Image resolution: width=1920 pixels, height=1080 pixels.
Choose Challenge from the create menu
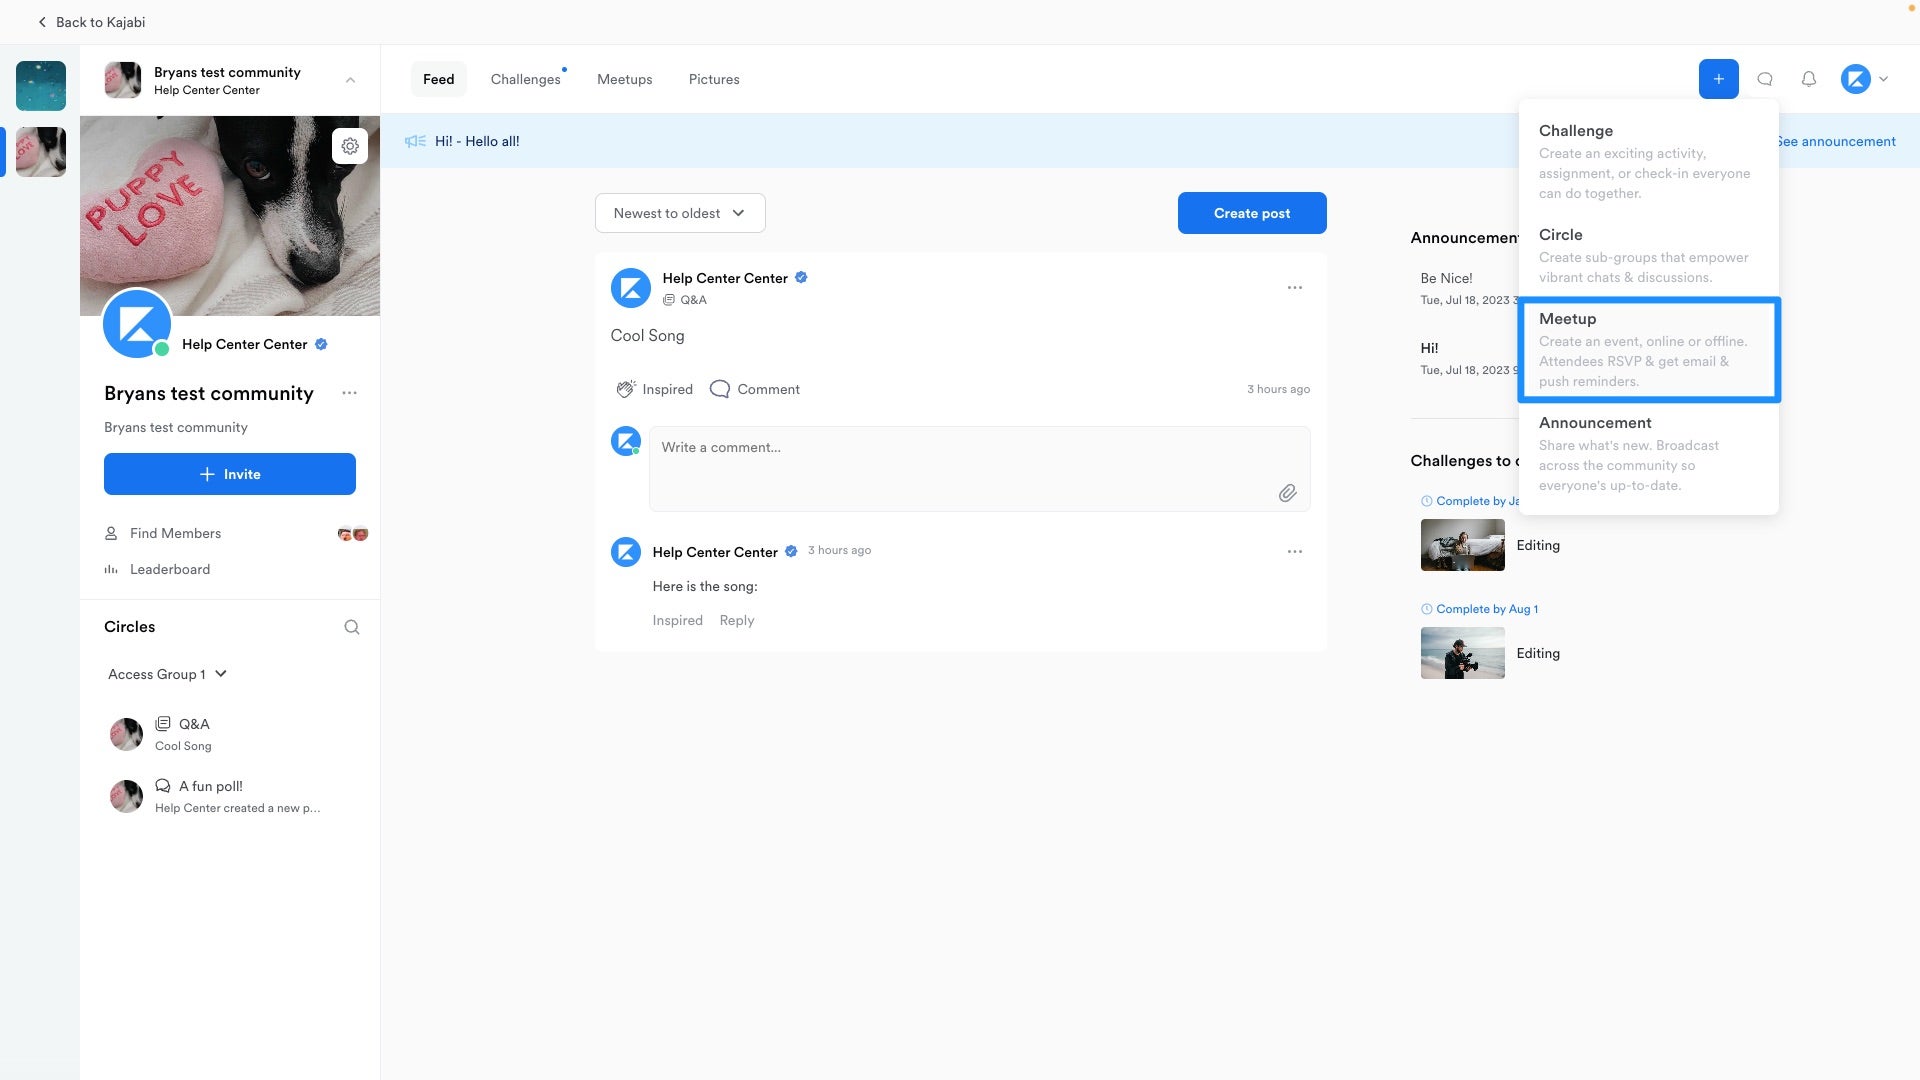1648,161
